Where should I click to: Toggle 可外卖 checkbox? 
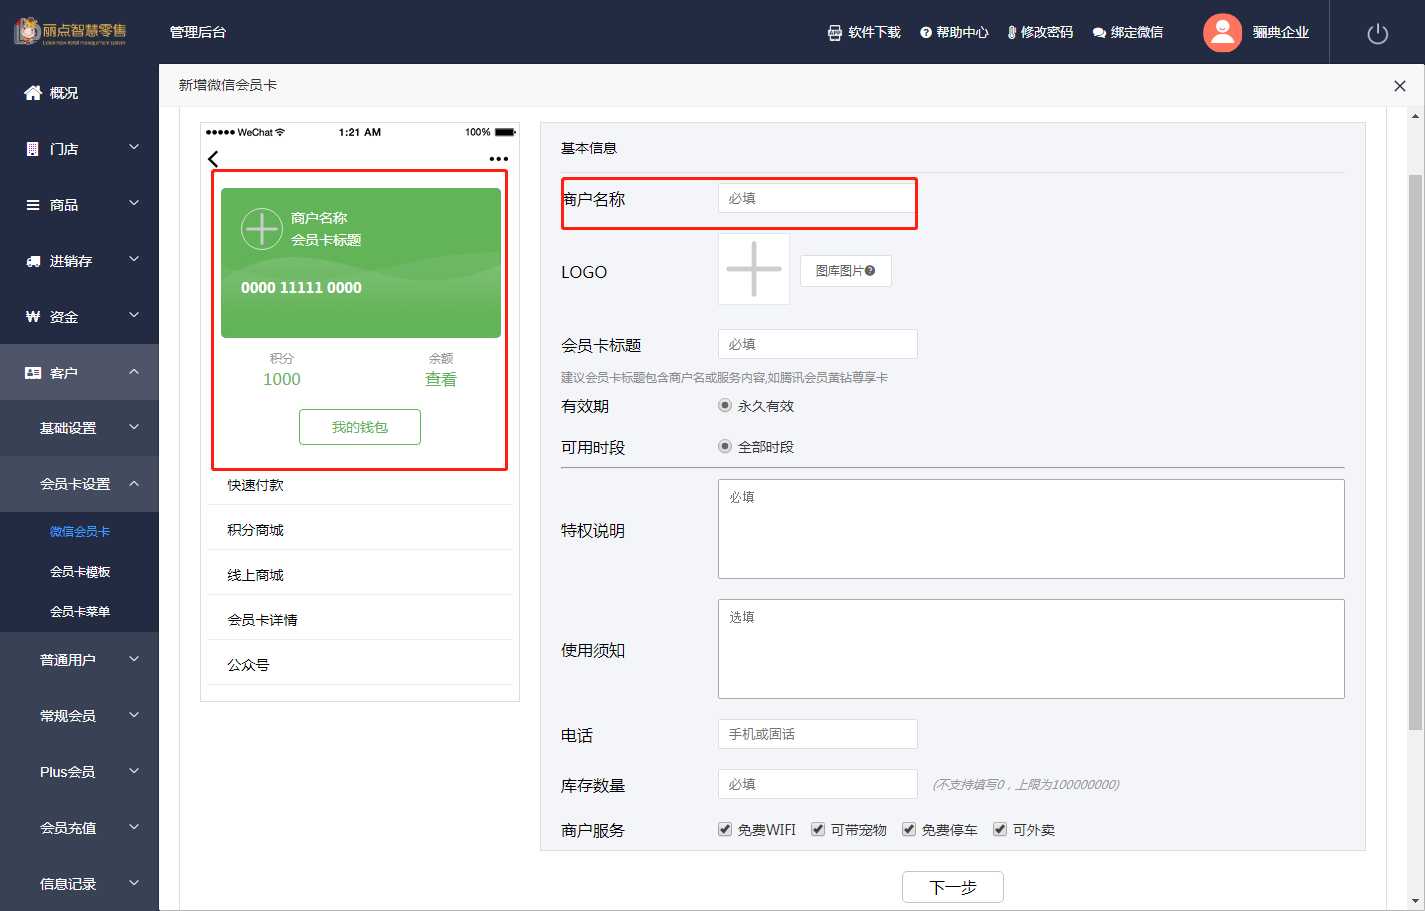click(x=1000, y=830)
